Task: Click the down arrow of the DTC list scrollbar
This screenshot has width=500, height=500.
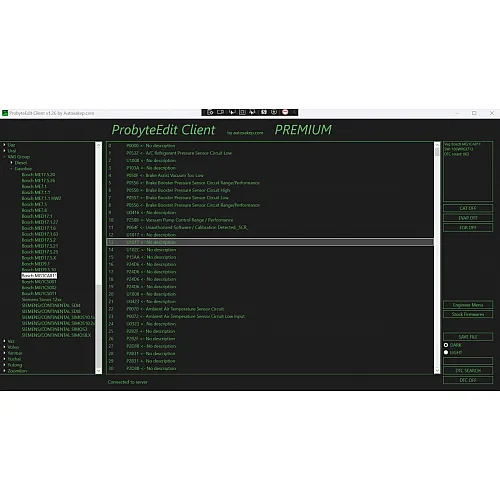Action: click(x=437, y=371)
